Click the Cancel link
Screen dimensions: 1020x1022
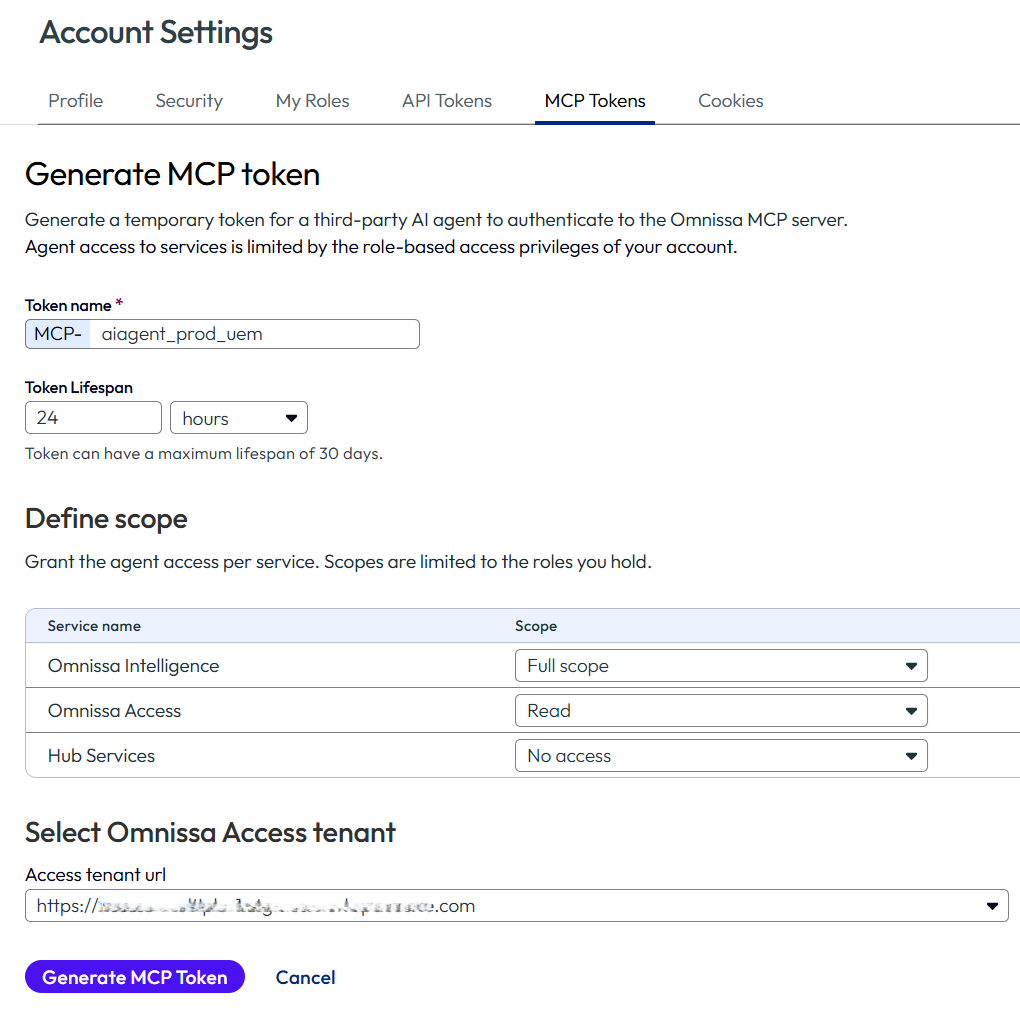point(305,977)
